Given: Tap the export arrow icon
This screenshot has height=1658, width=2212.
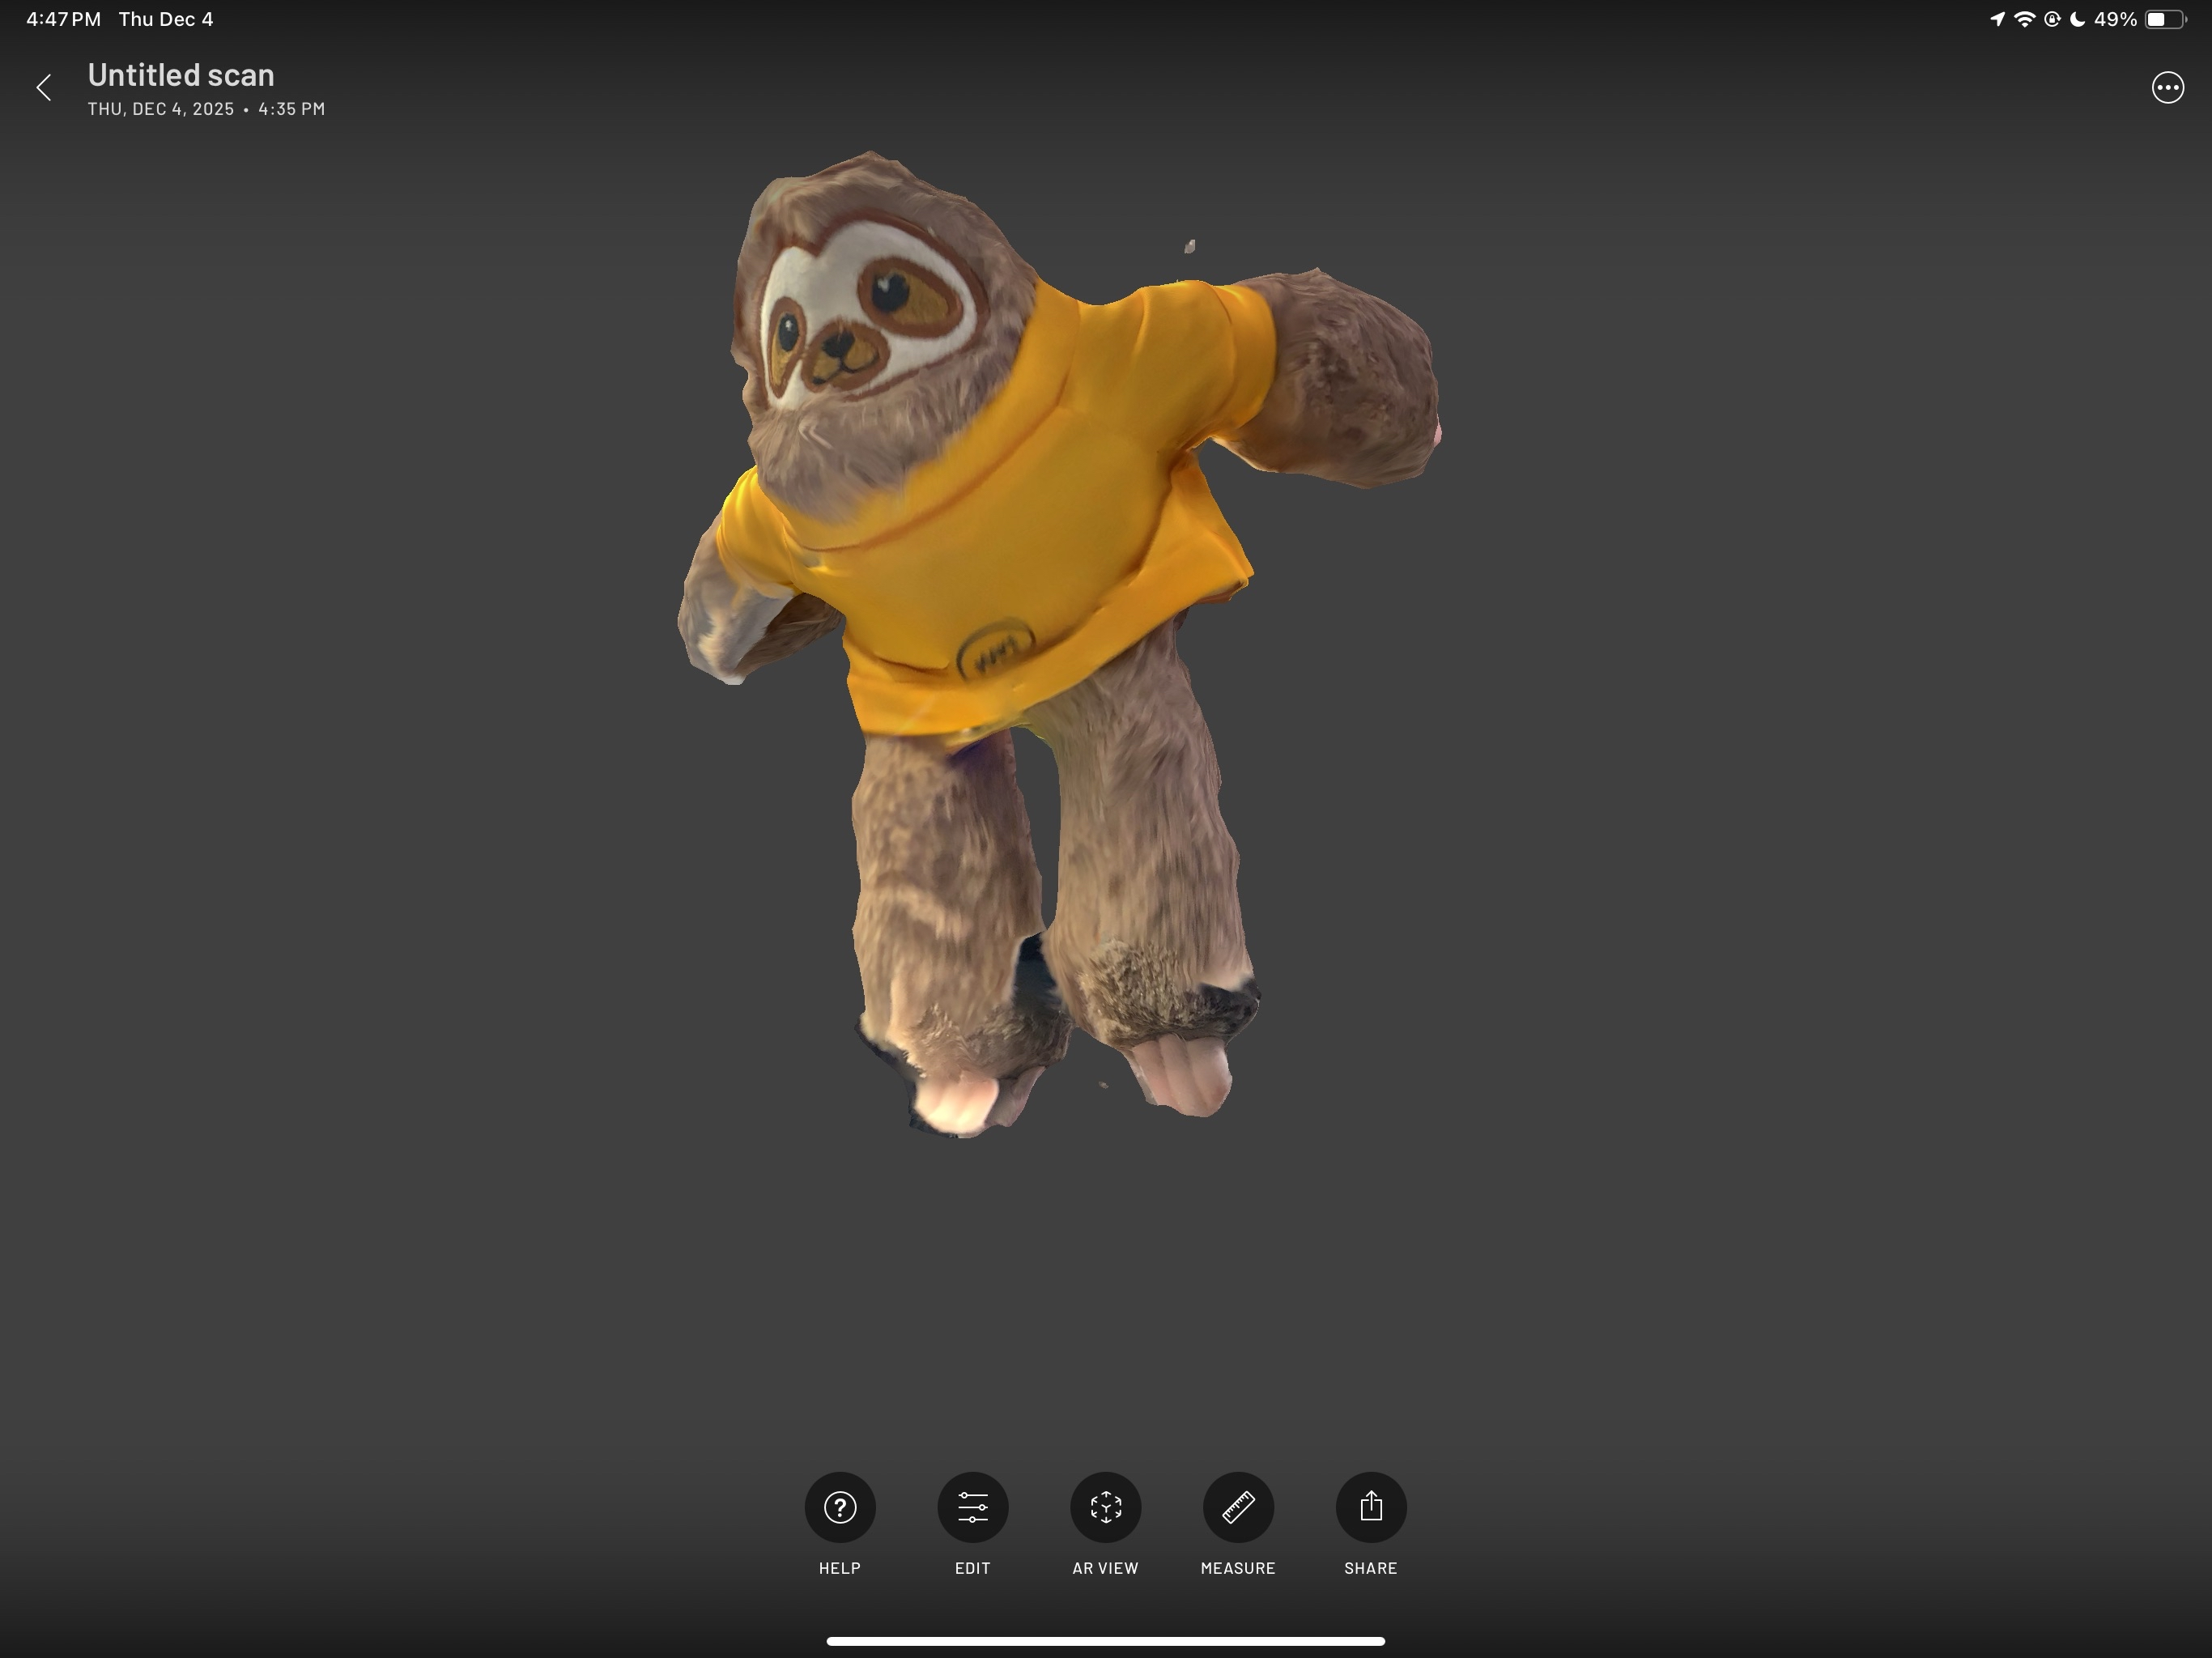Looking at the screenshot, I should click(1371, 1506).
